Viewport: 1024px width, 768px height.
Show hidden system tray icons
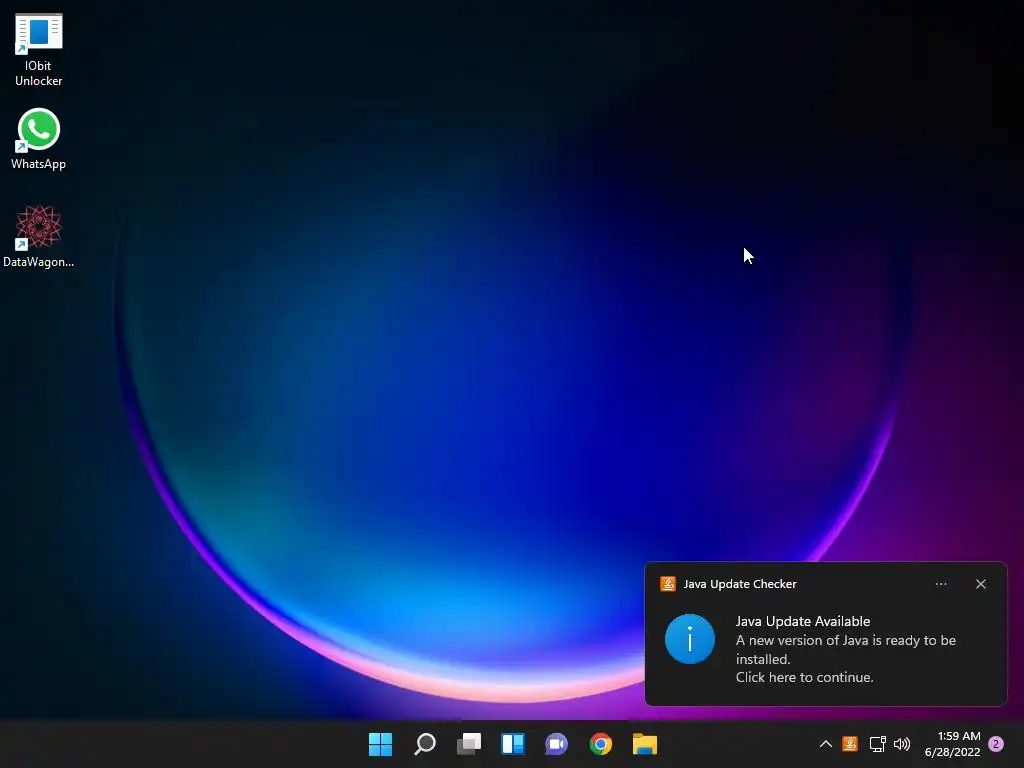[x=825, y=744]
